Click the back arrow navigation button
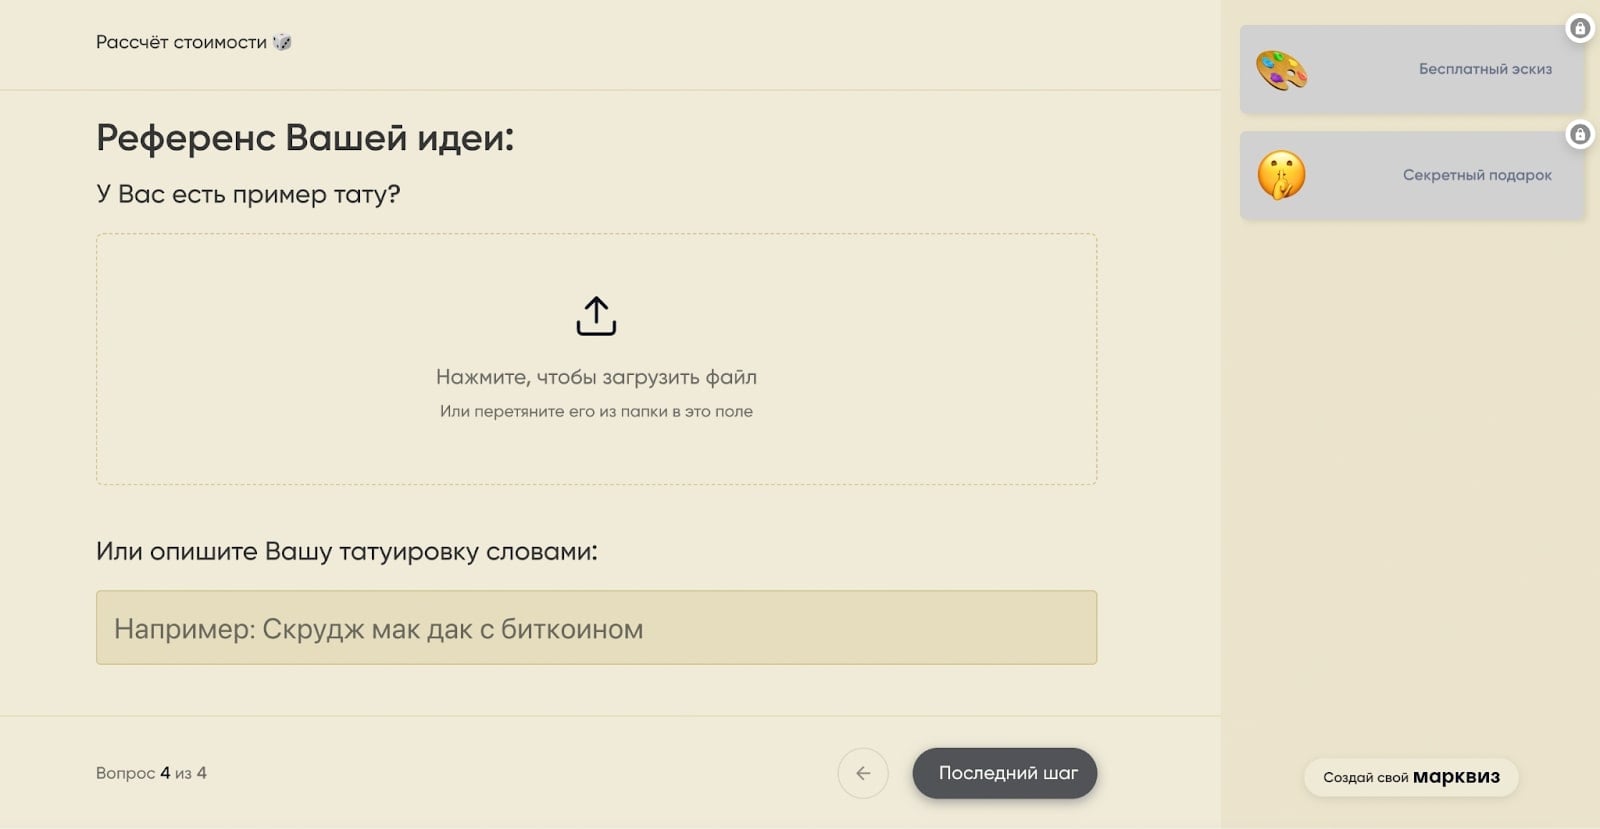This screenshot has height=829, width=1600. point(863,773)
